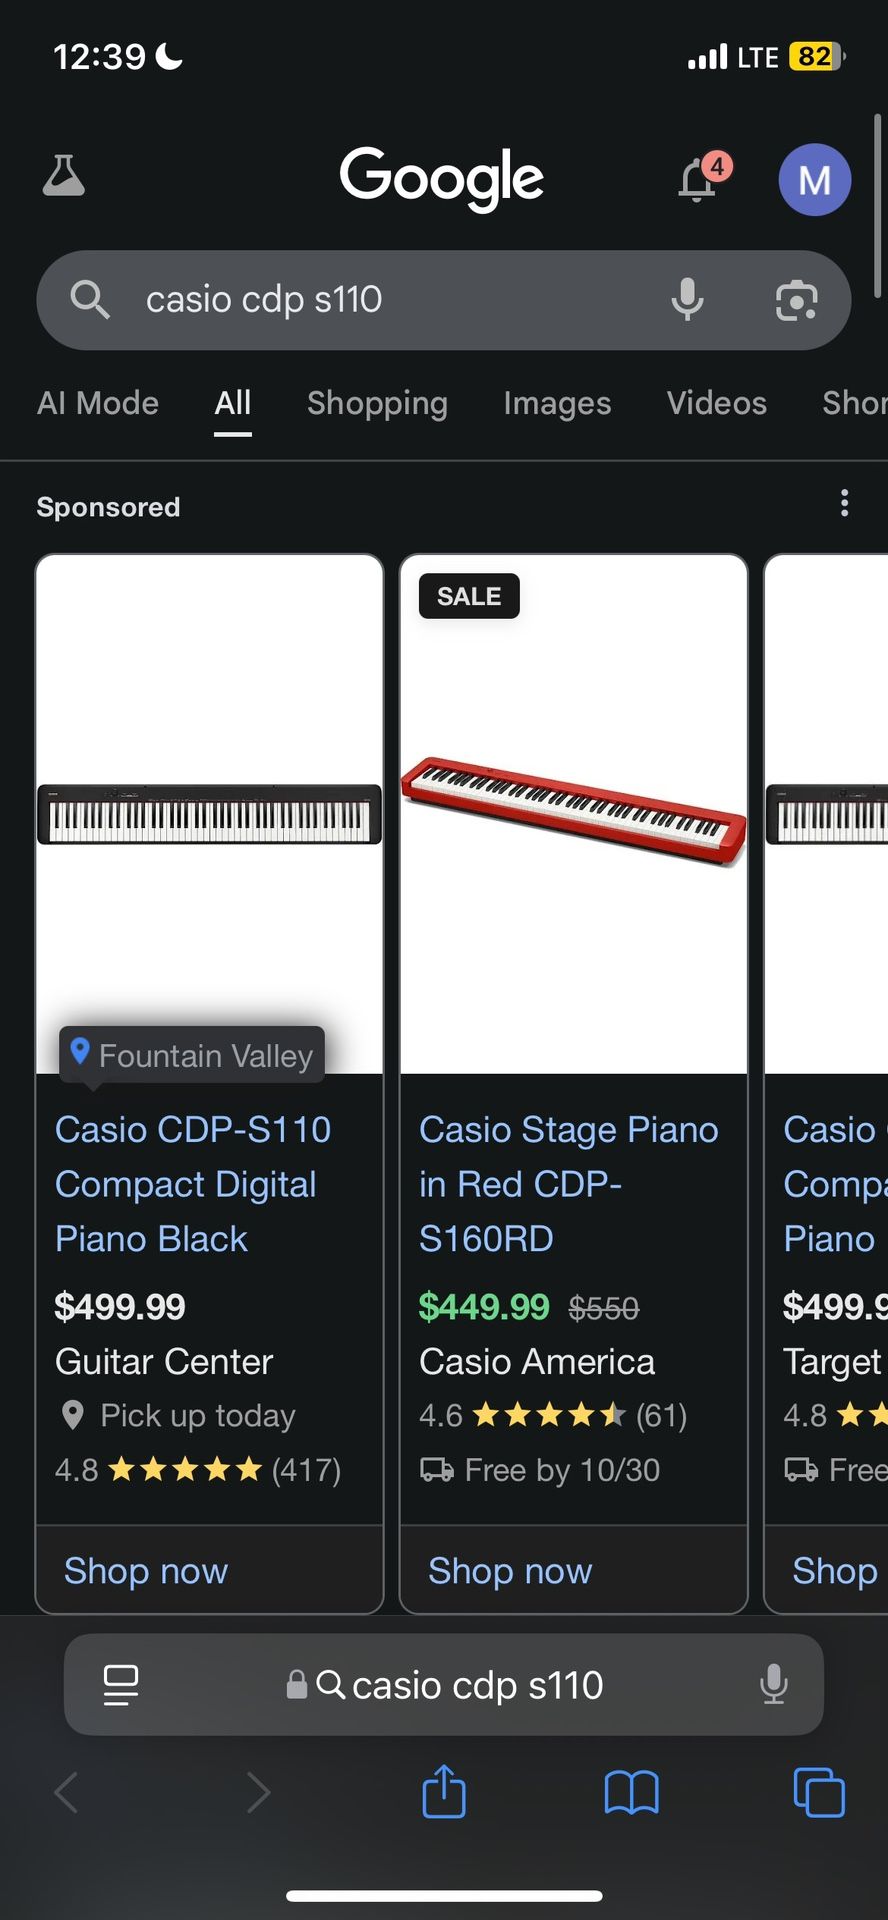Open the Reader options icon in the address bar
The image size is (888, 1920).
coord(120,1684)
